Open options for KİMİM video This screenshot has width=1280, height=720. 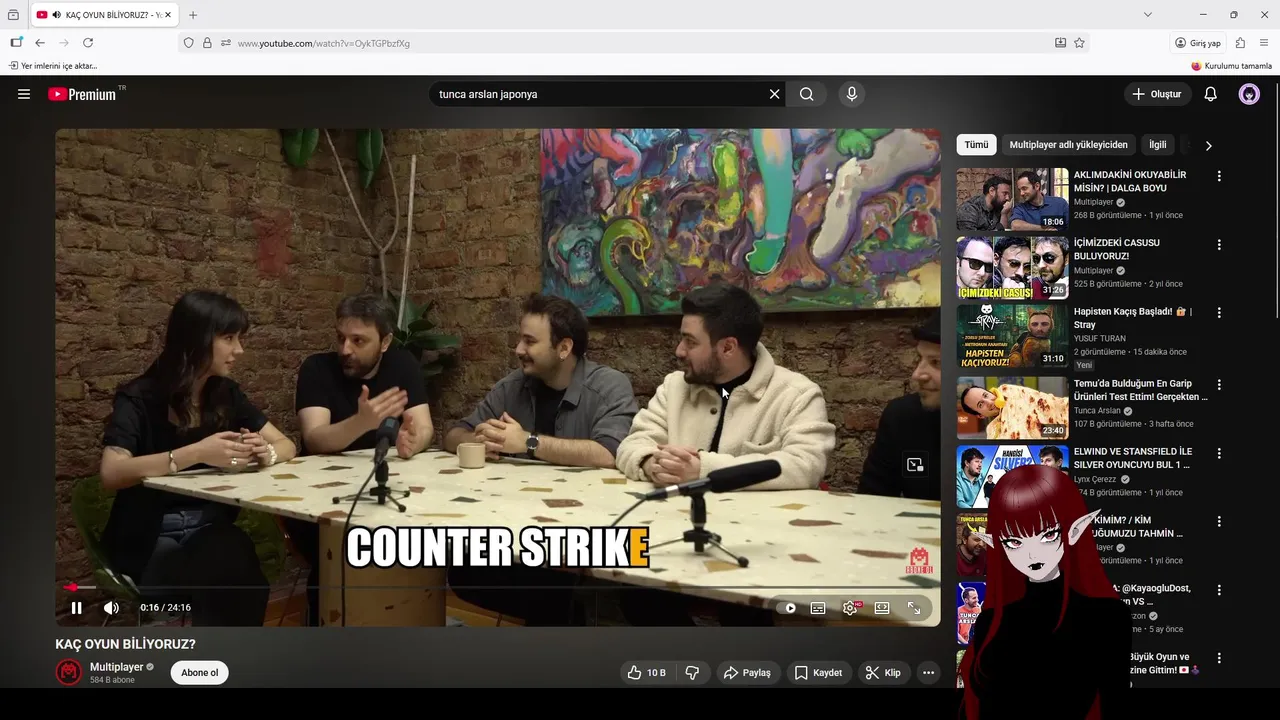point(1219,521)
